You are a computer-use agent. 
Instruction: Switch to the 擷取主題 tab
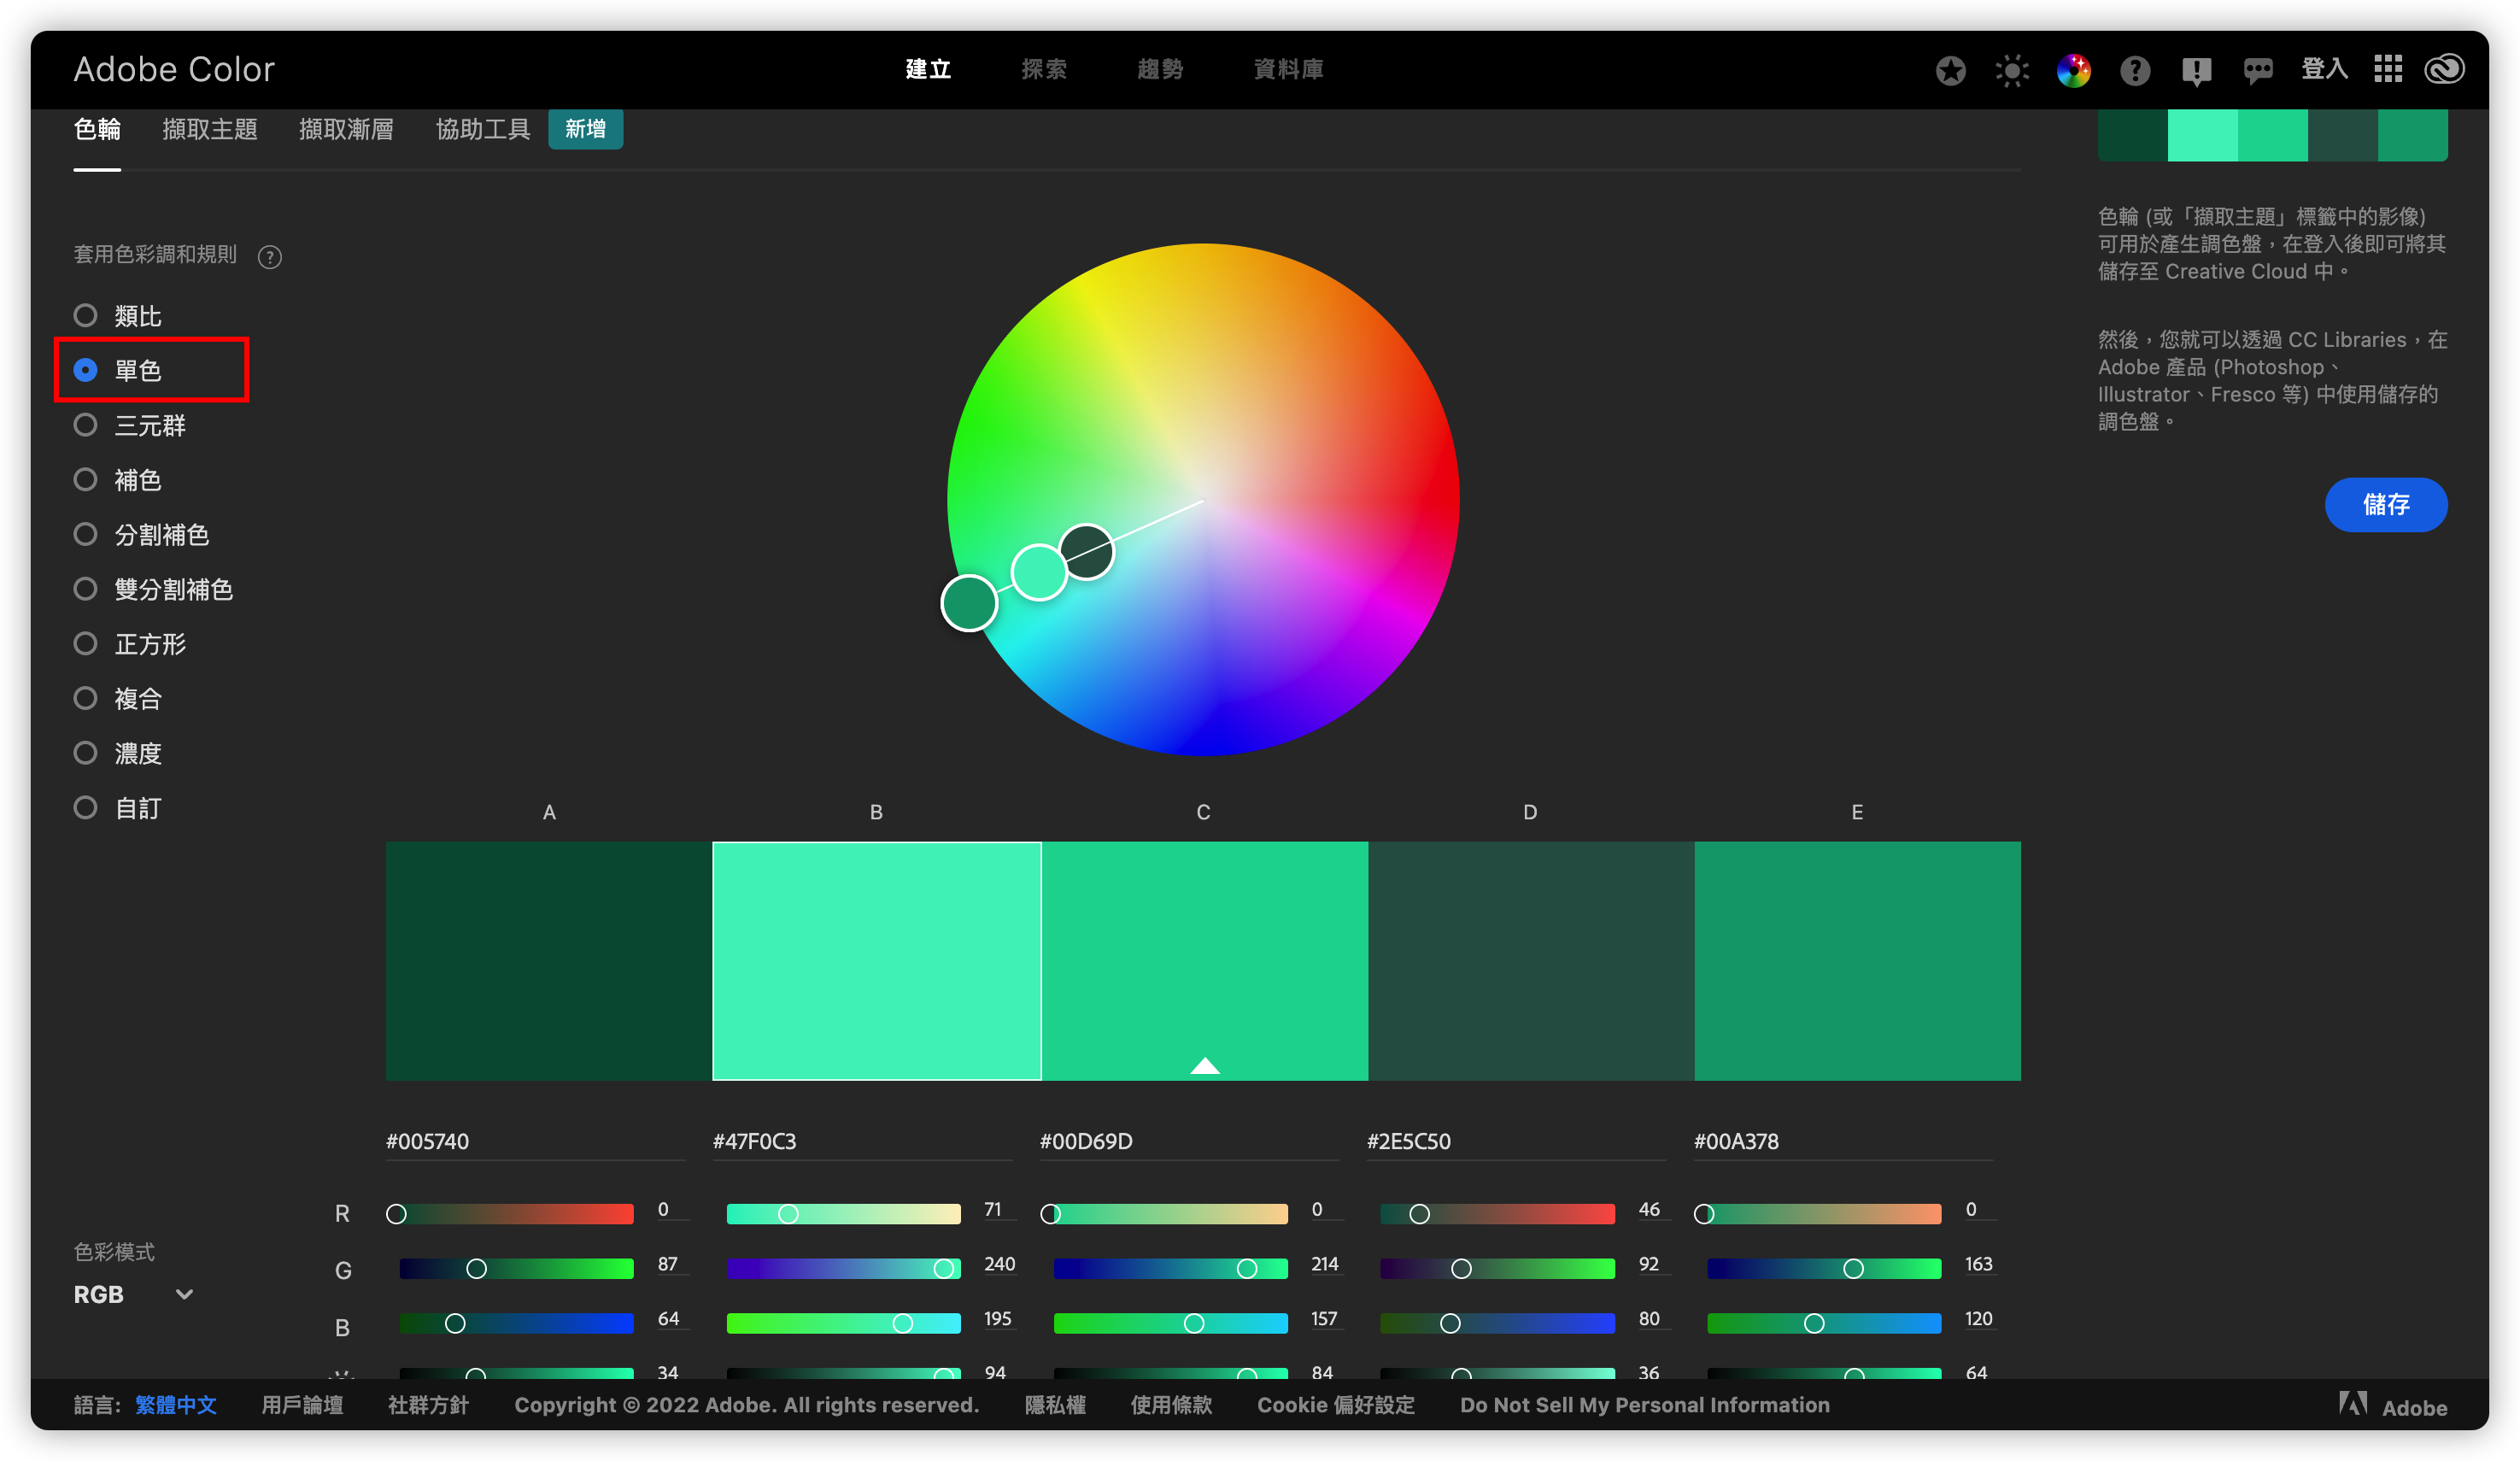click(210, 130)
